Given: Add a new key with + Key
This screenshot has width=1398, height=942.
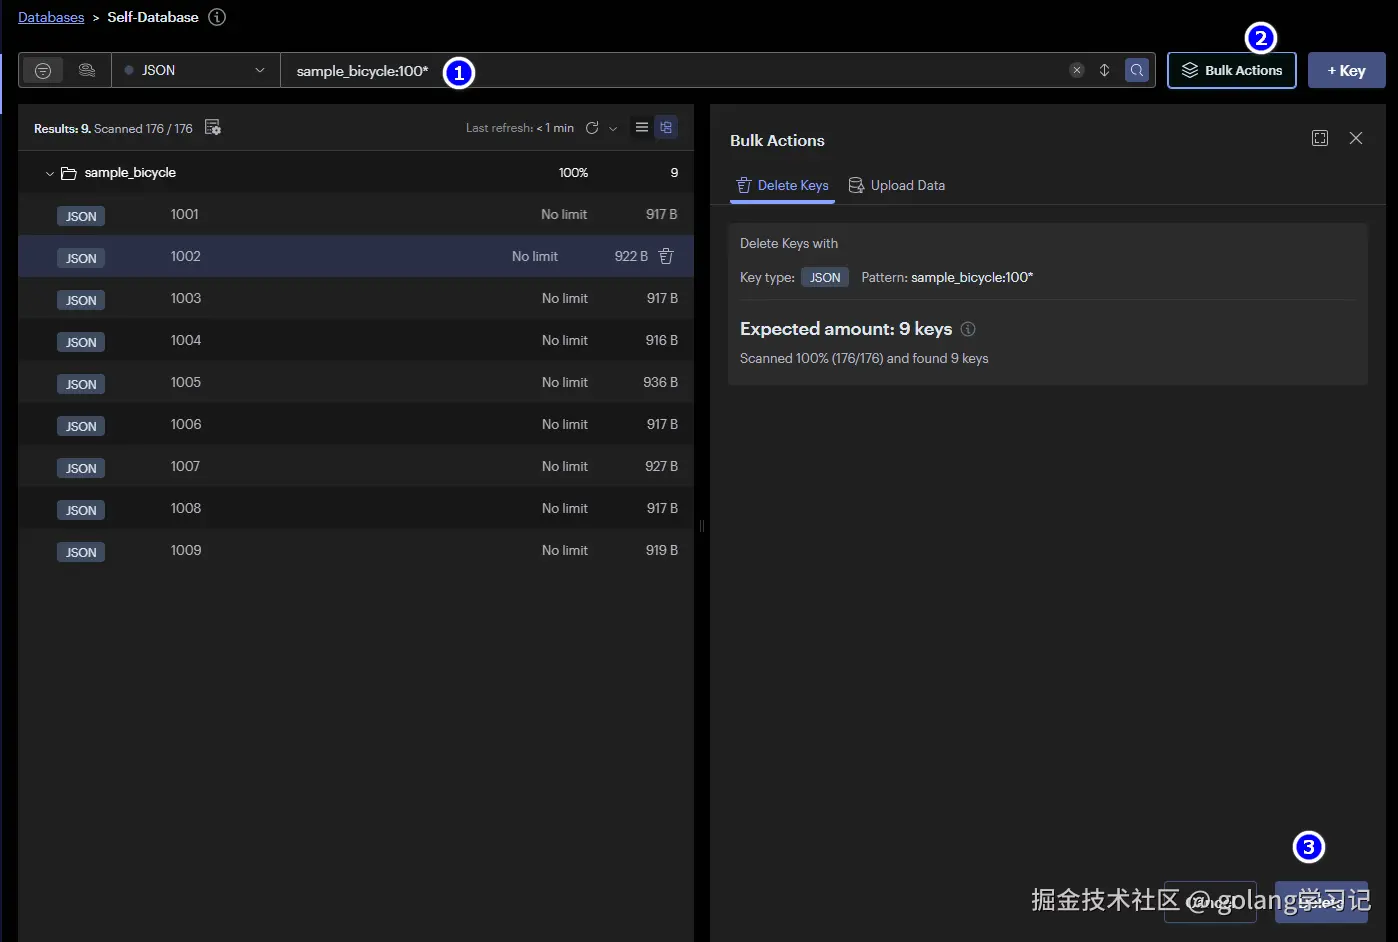Looking at the screenshot, I should tap(1346, 70).
